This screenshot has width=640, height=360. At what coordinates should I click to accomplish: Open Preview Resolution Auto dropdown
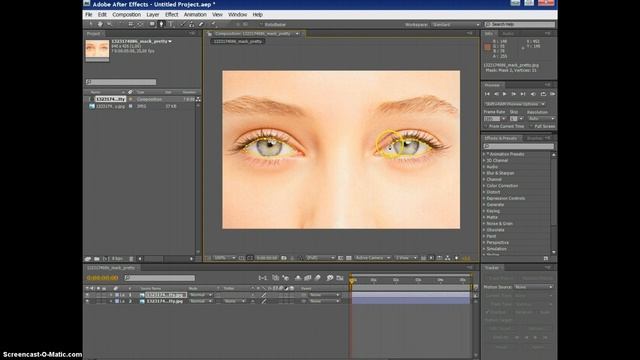pos(541,119)
